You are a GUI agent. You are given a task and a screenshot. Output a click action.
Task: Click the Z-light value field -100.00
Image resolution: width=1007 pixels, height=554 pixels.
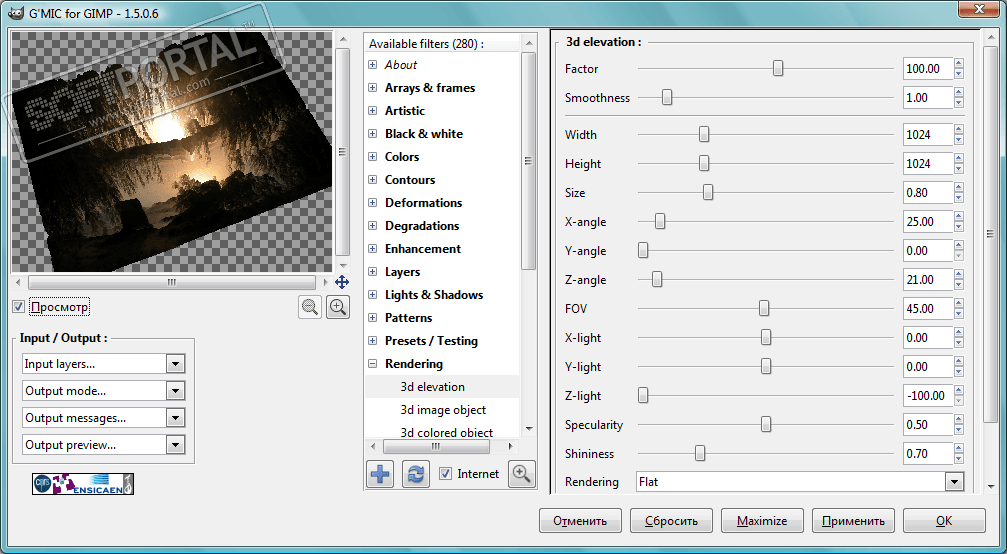click(x=928, y=395)
